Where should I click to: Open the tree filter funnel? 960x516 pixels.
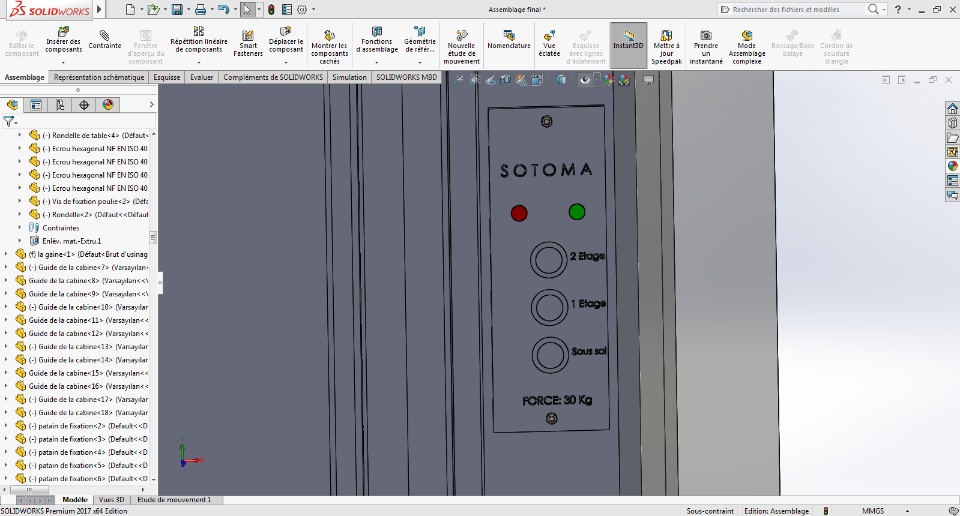9,121
